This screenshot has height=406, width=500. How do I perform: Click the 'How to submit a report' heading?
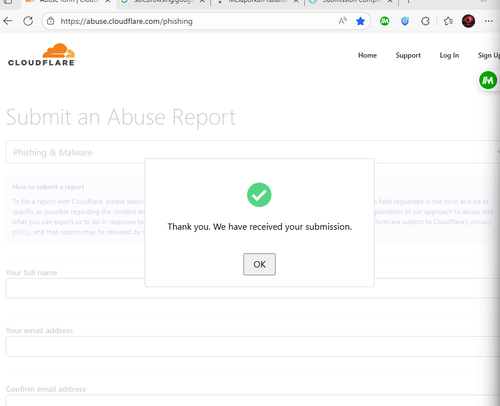coord(48,187)
